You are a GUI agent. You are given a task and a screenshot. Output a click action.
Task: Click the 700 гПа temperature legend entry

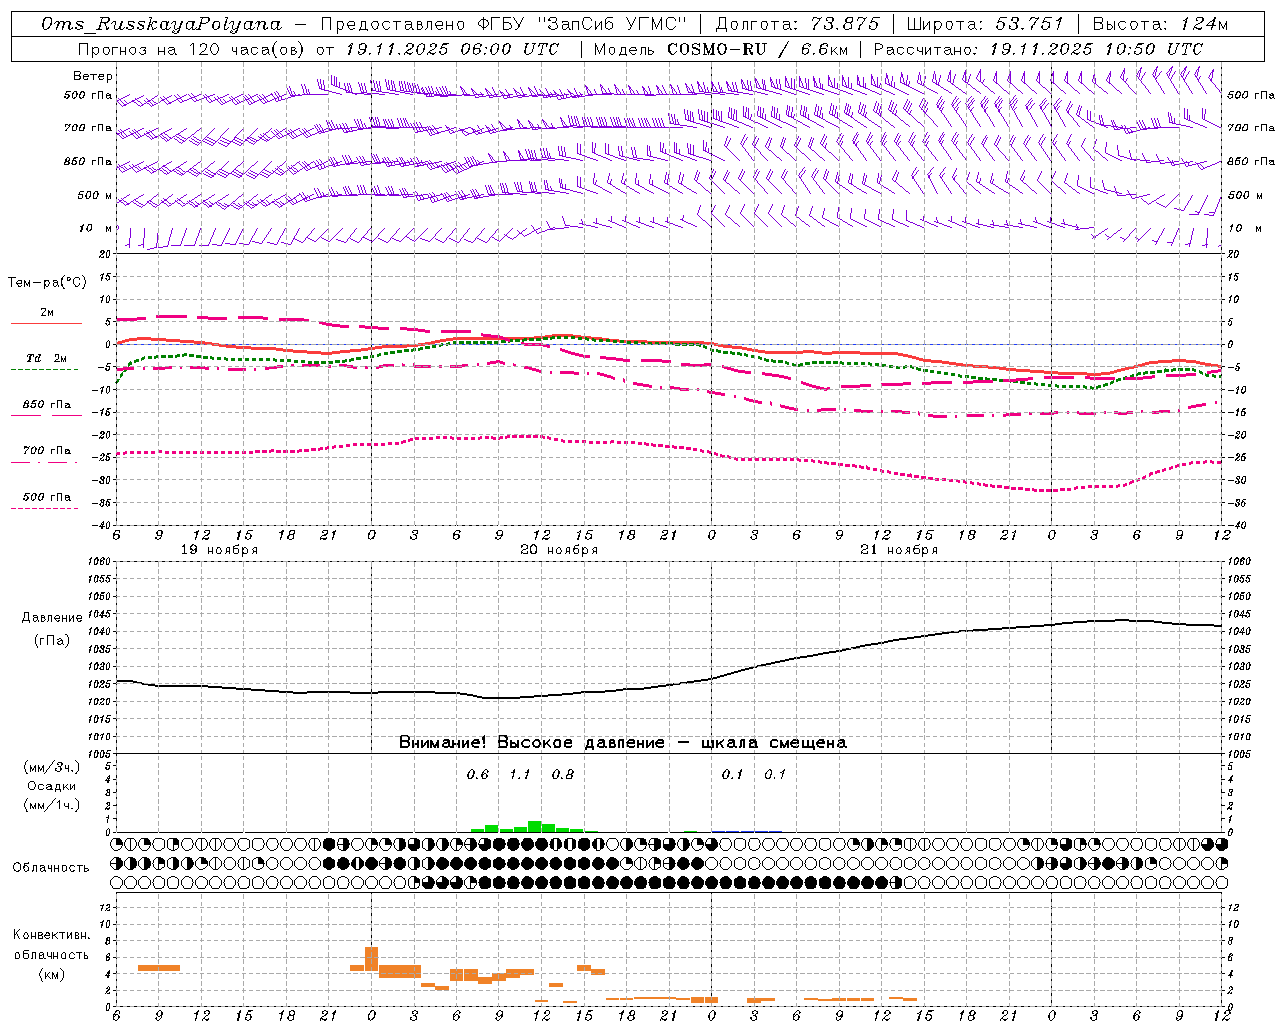[46, 451]
